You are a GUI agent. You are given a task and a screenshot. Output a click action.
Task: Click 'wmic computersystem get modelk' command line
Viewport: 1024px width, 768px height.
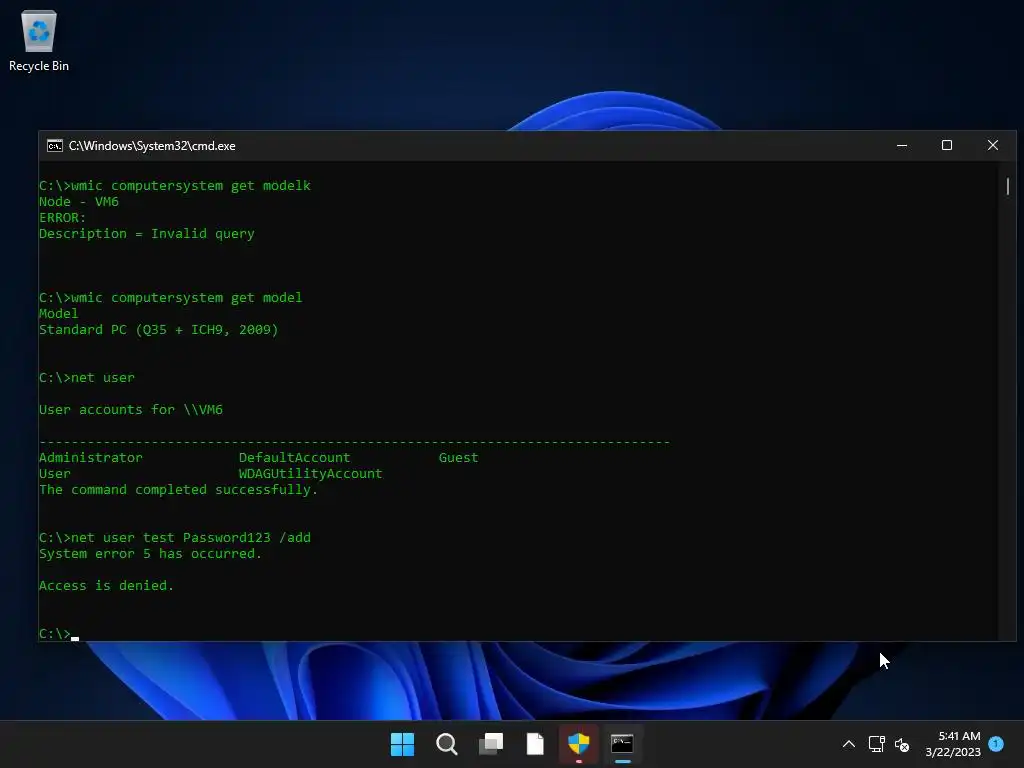175,185
